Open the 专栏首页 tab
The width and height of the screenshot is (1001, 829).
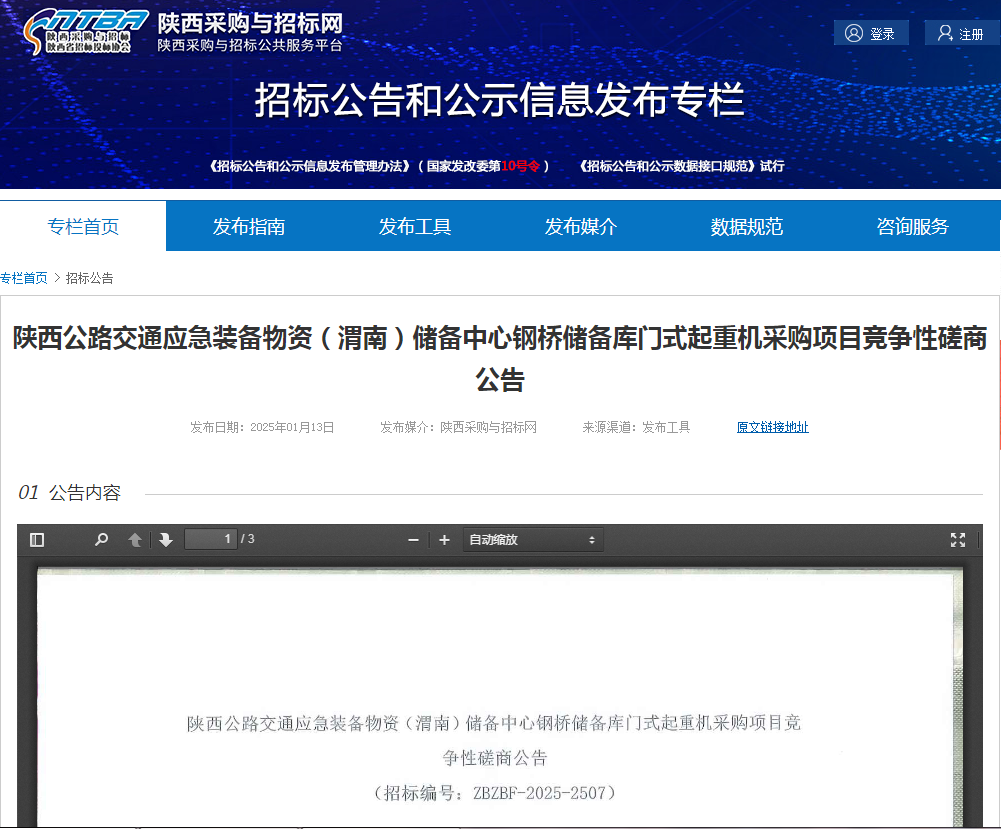tap(83, 226)
